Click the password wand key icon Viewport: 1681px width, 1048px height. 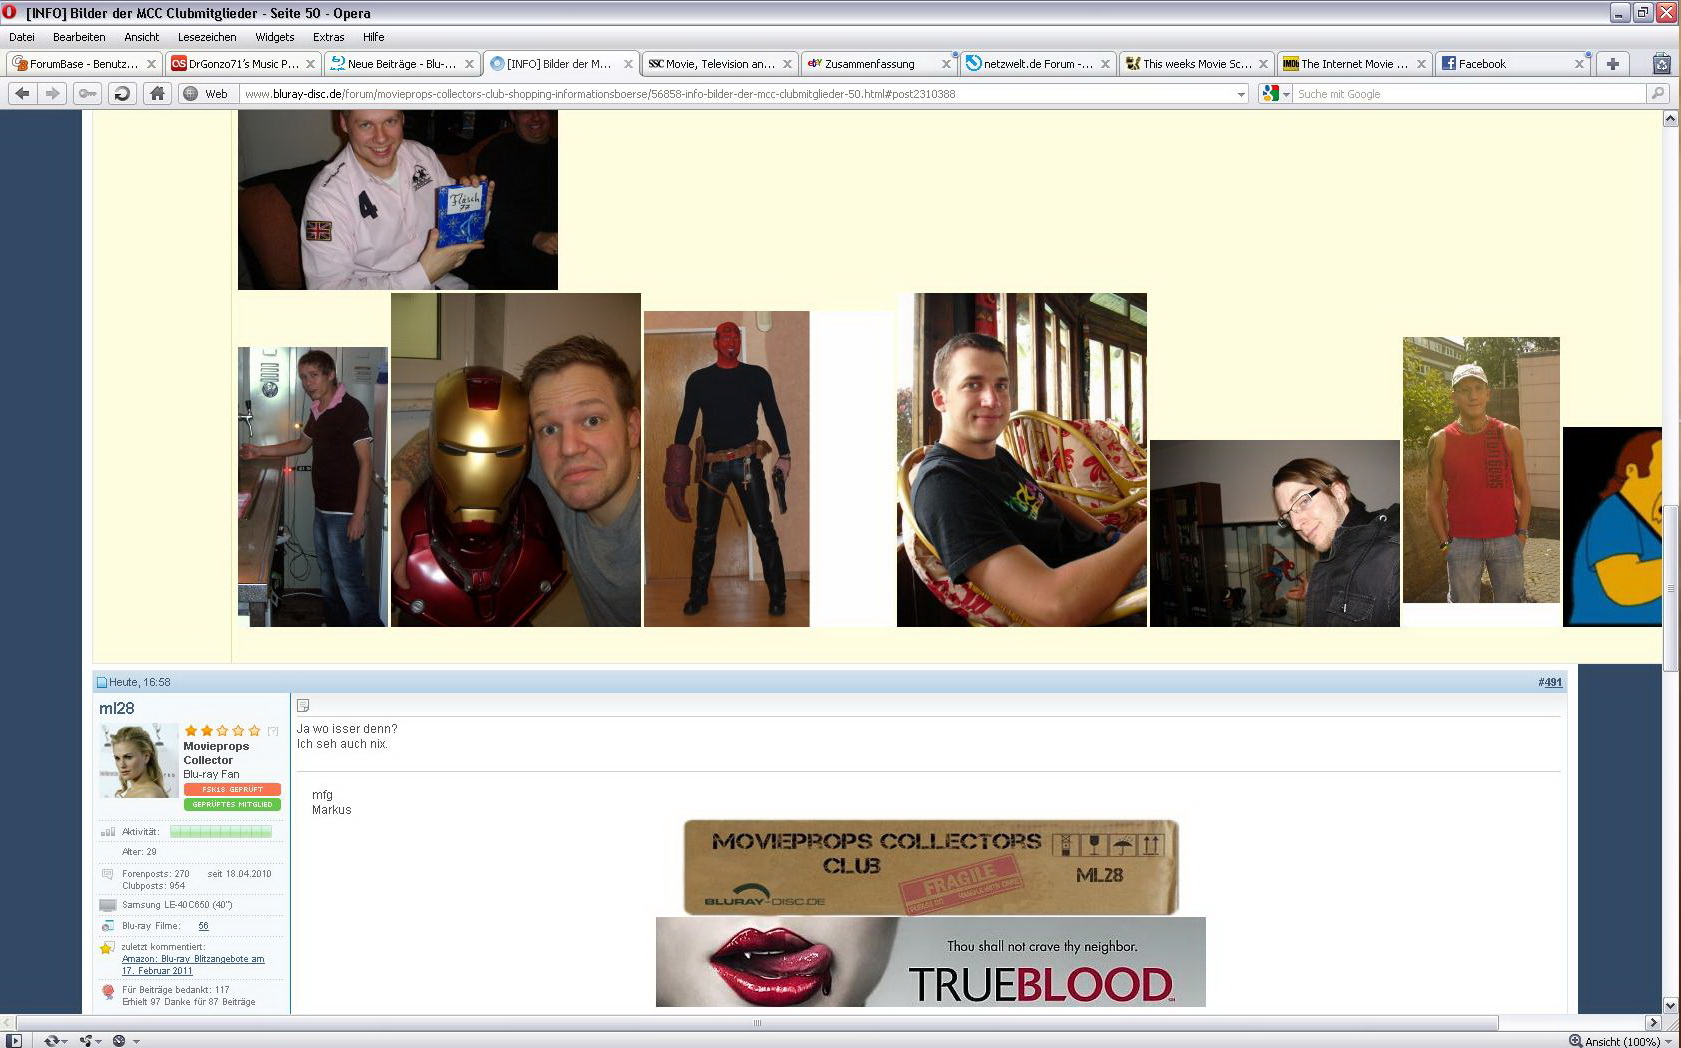(88, 93)
